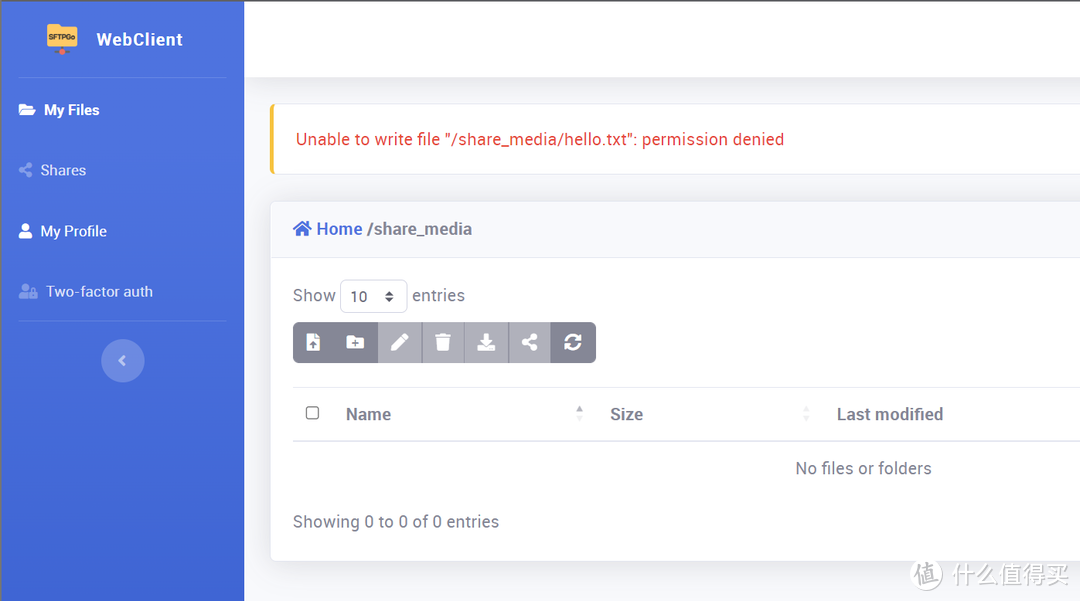The height and width of the screenshot is (601, 1080).
Task: Click the home house icon in the breadcrumb
Action: [x=301, y=228]
